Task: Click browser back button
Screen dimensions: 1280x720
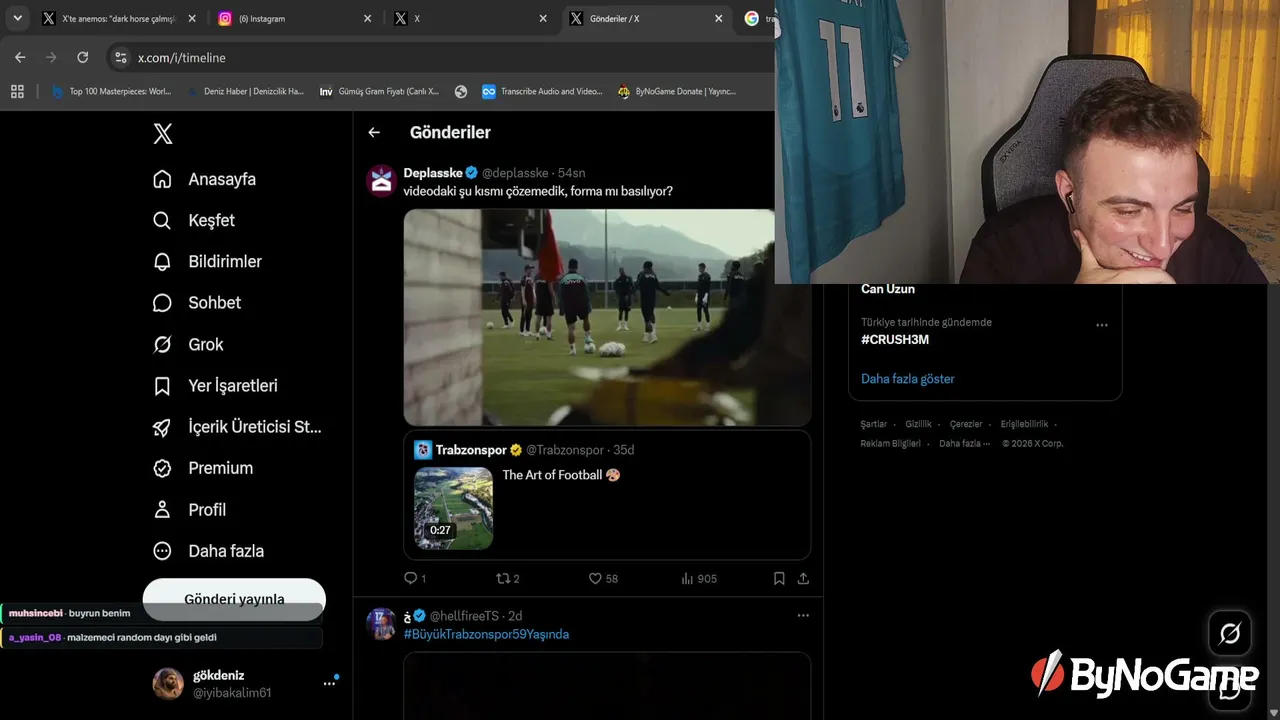Action: (20, 57)
